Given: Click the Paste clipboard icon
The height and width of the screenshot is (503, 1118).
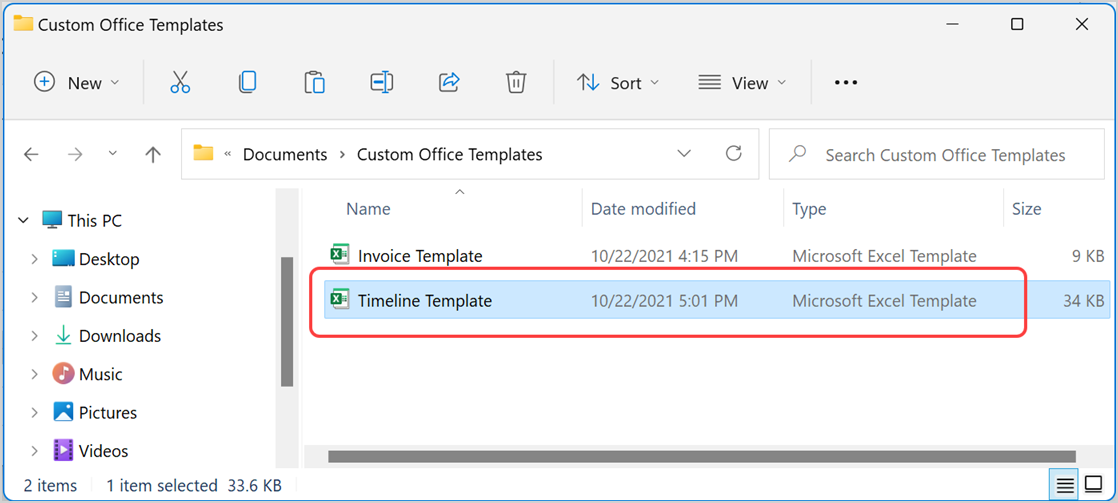Looking at the screenshot, I should point(314,83).
